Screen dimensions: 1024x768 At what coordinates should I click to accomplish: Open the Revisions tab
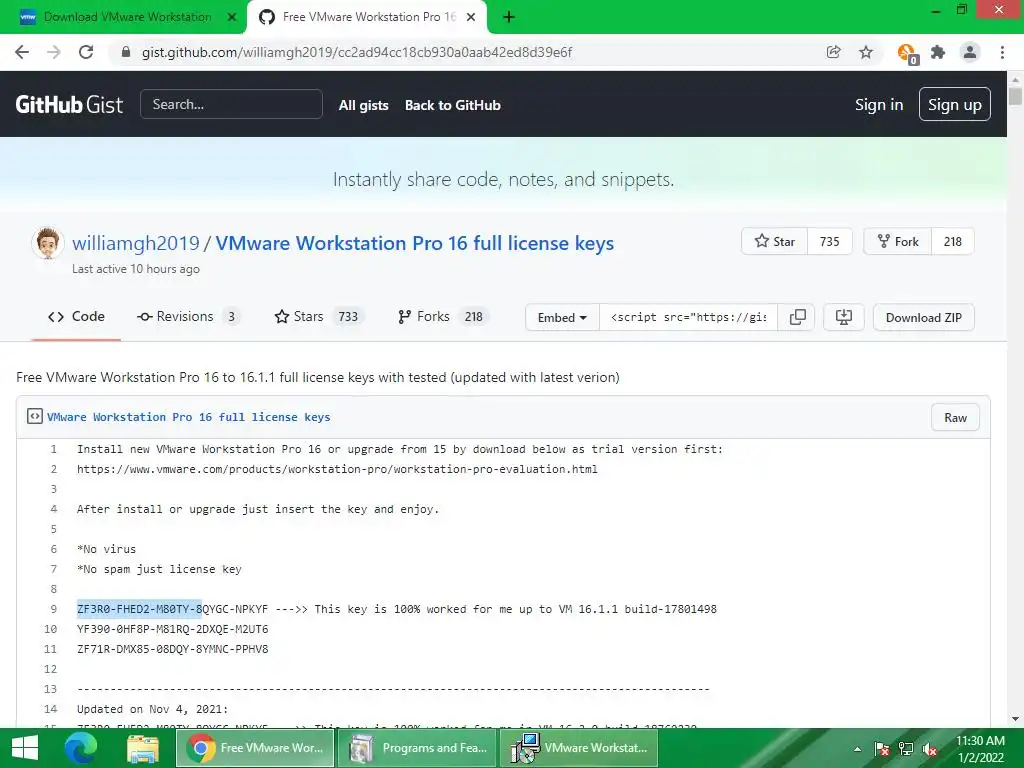188,317
